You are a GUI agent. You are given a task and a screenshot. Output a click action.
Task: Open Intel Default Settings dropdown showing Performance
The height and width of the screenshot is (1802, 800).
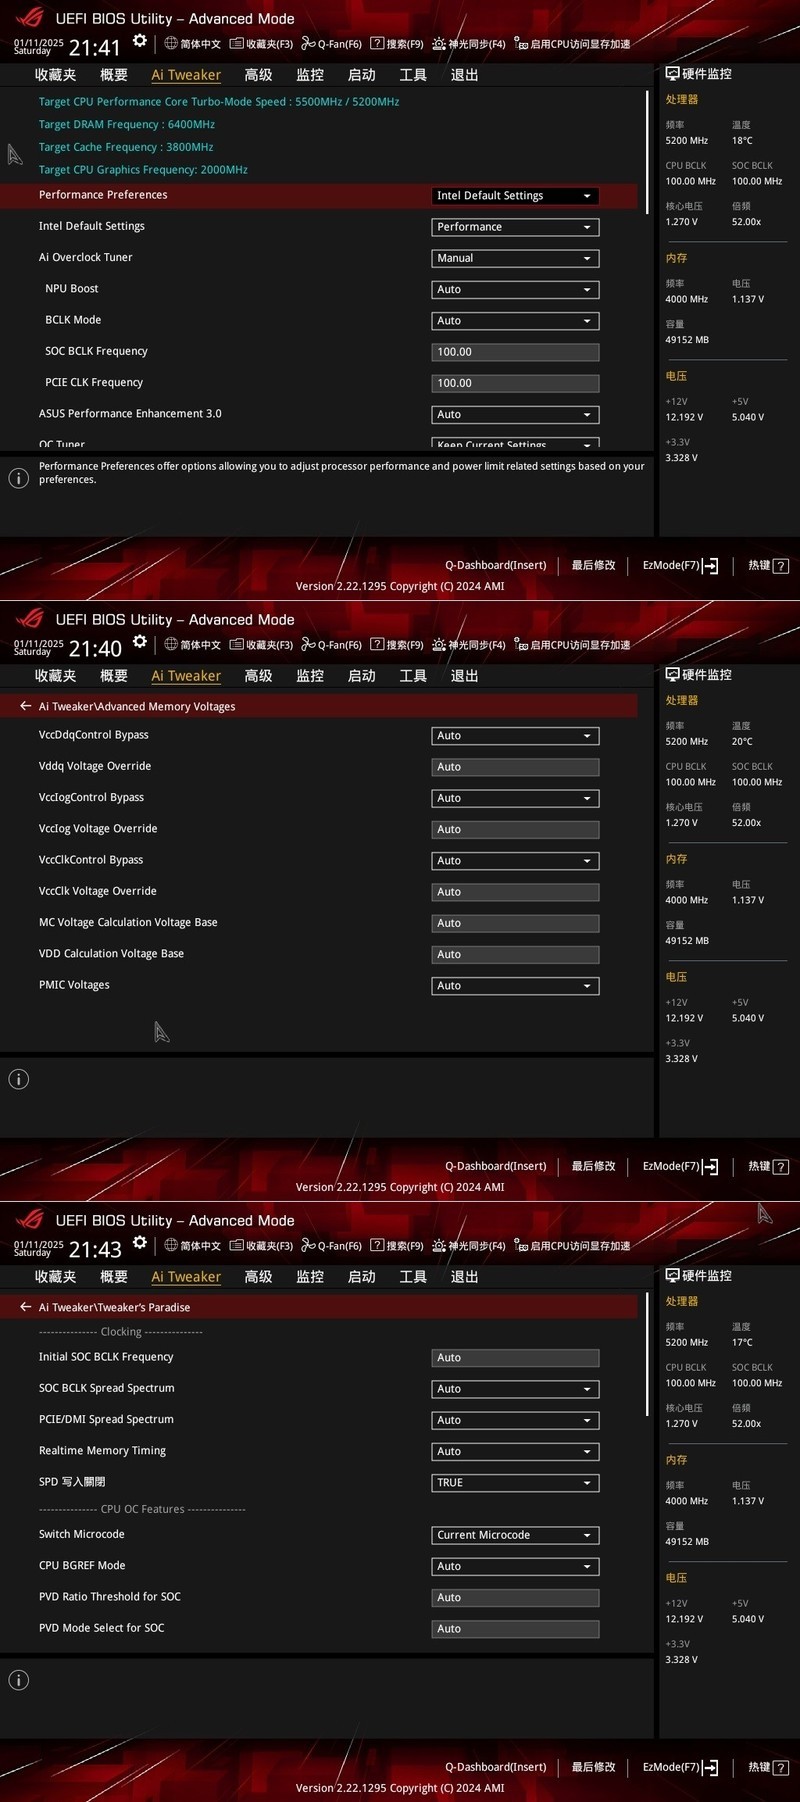click(515, 227)
